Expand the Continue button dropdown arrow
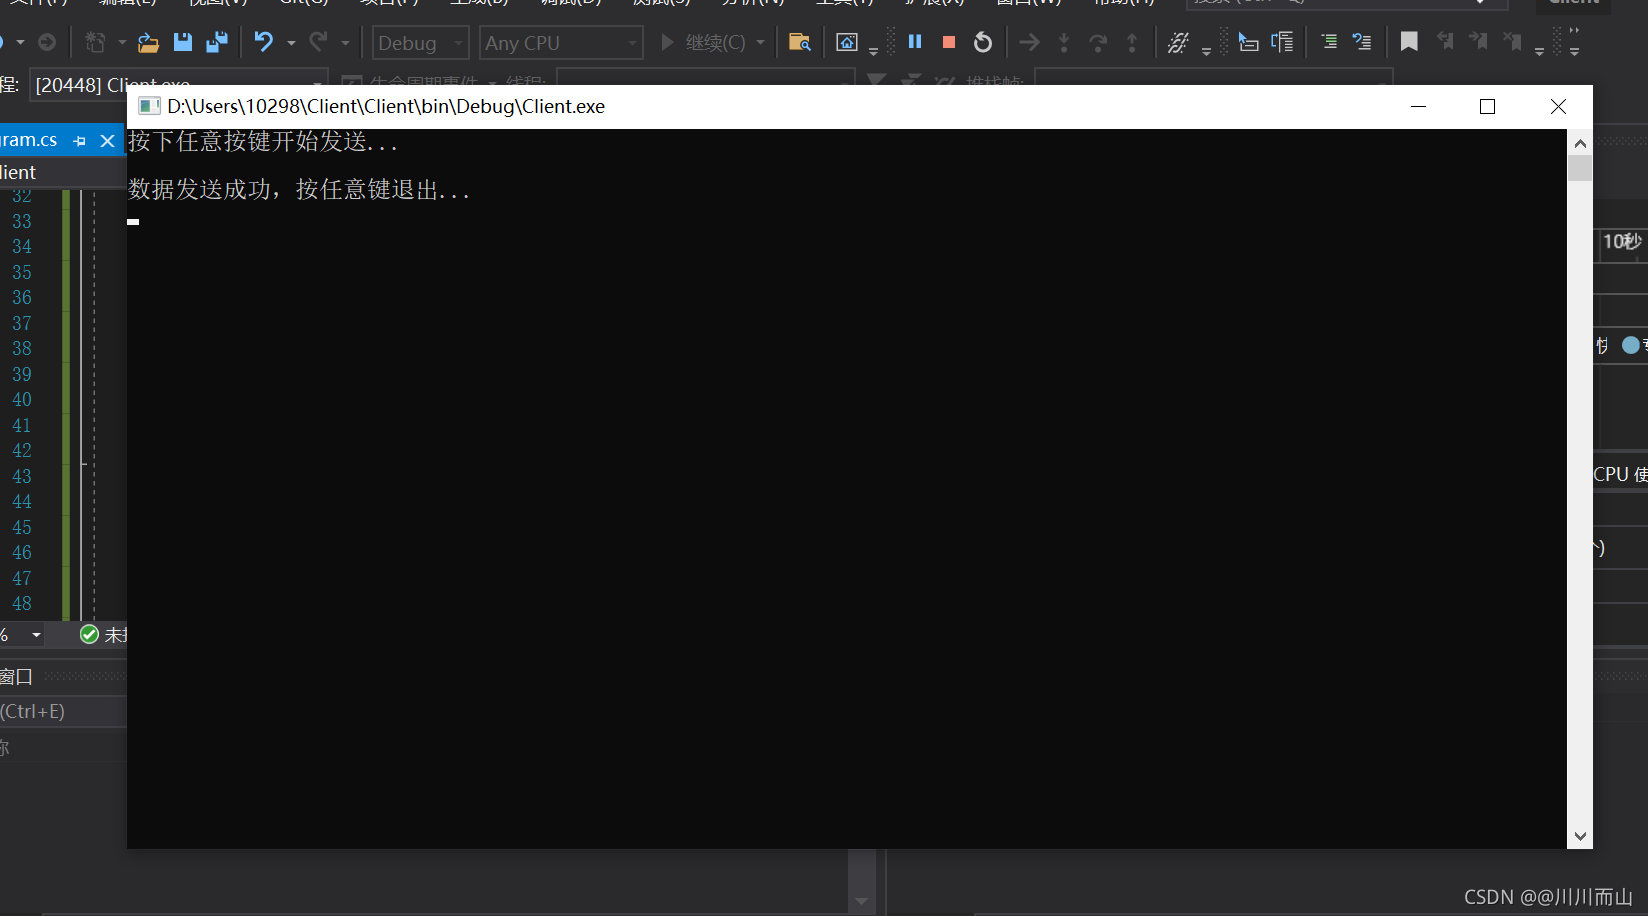Image resolution: width=1648 pixels, height=916 pixels. tap(760, 43)
